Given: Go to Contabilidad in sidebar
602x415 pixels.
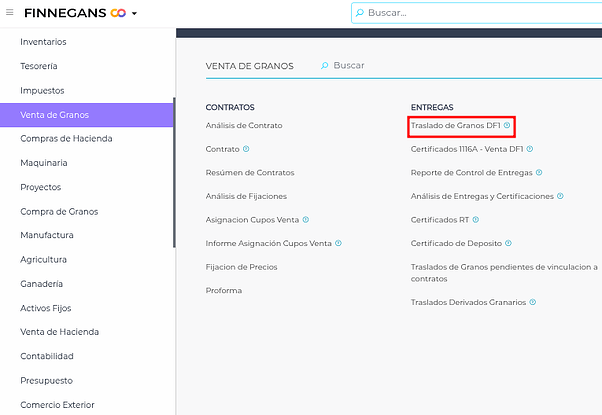Looking at the screenshot, I should (47, 356).
